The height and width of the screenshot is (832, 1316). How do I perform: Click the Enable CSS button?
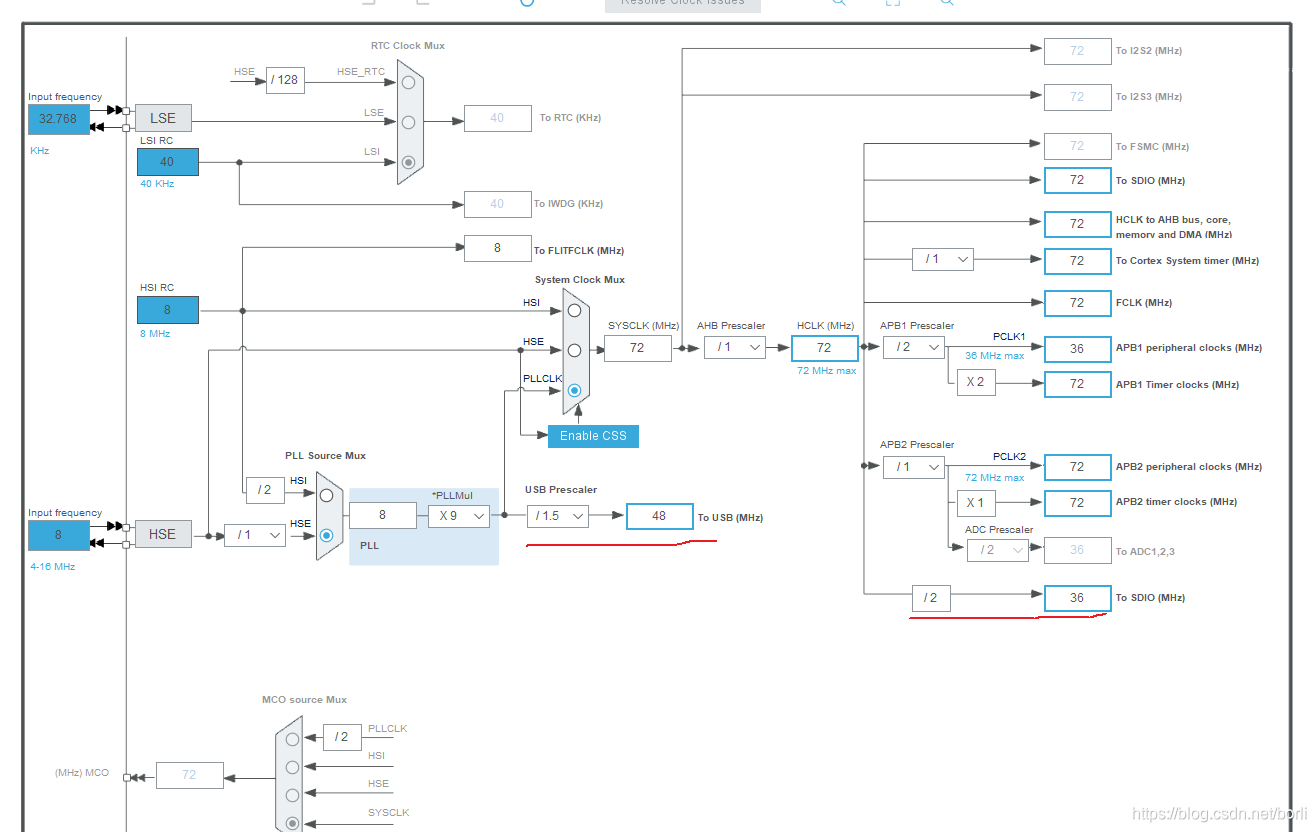click(x=593, y=435)
